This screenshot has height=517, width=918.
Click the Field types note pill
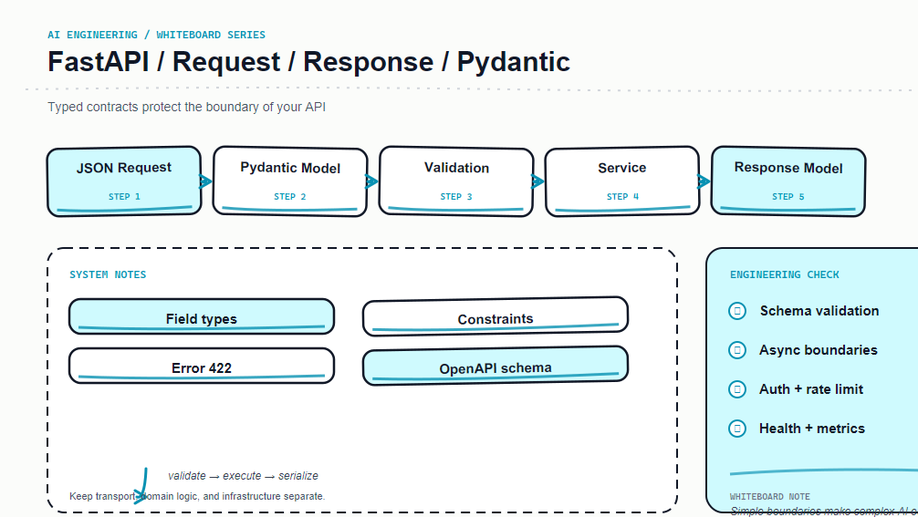coord(201,317)
